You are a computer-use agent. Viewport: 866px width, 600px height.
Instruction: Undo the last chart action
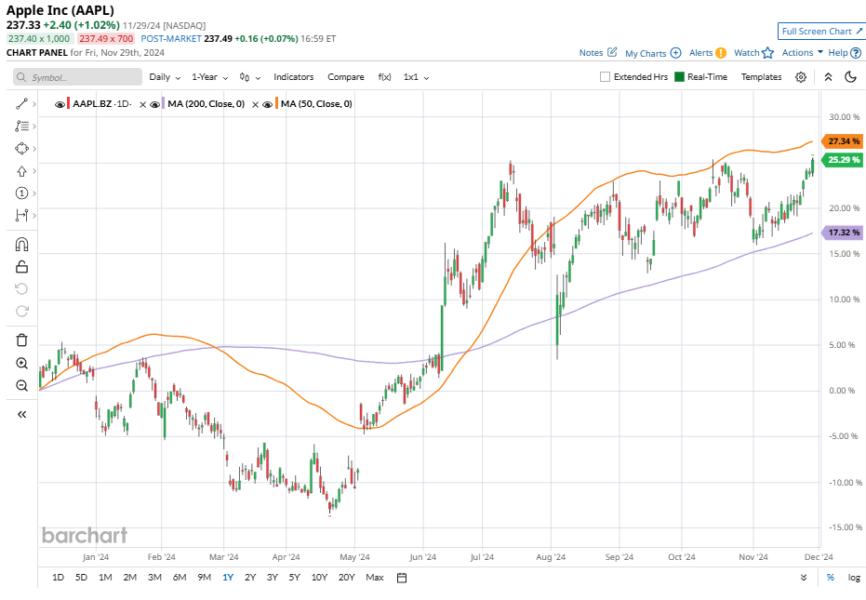(22, 289)
